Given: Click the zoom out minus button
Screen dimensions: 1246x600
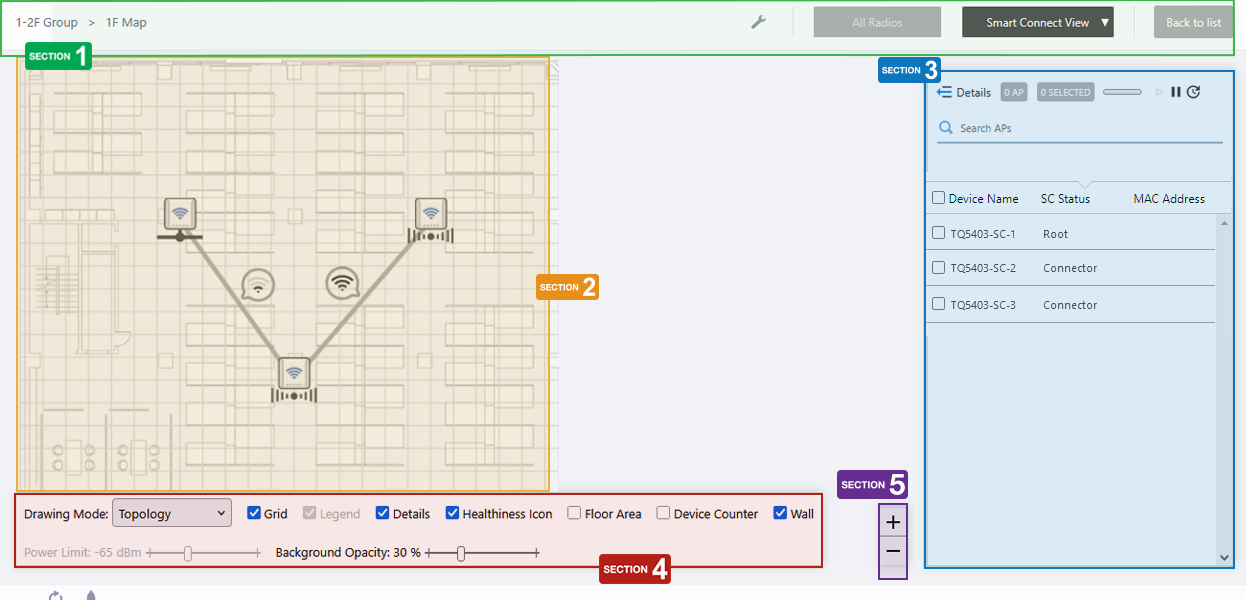Looking at the screenshot, I should coord(893,551).
